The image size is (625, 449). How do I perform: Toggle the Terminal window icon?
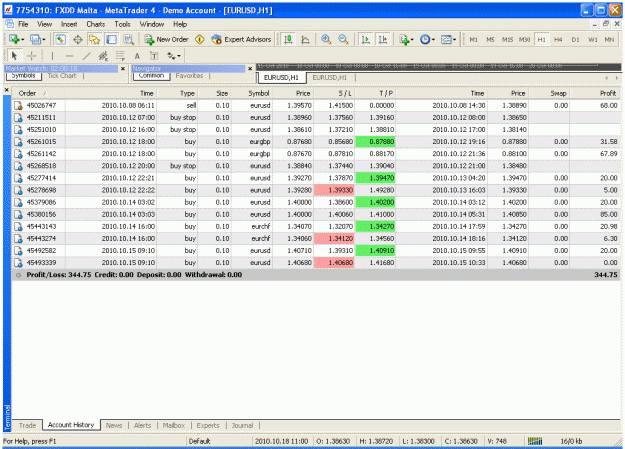coord(112,39)
